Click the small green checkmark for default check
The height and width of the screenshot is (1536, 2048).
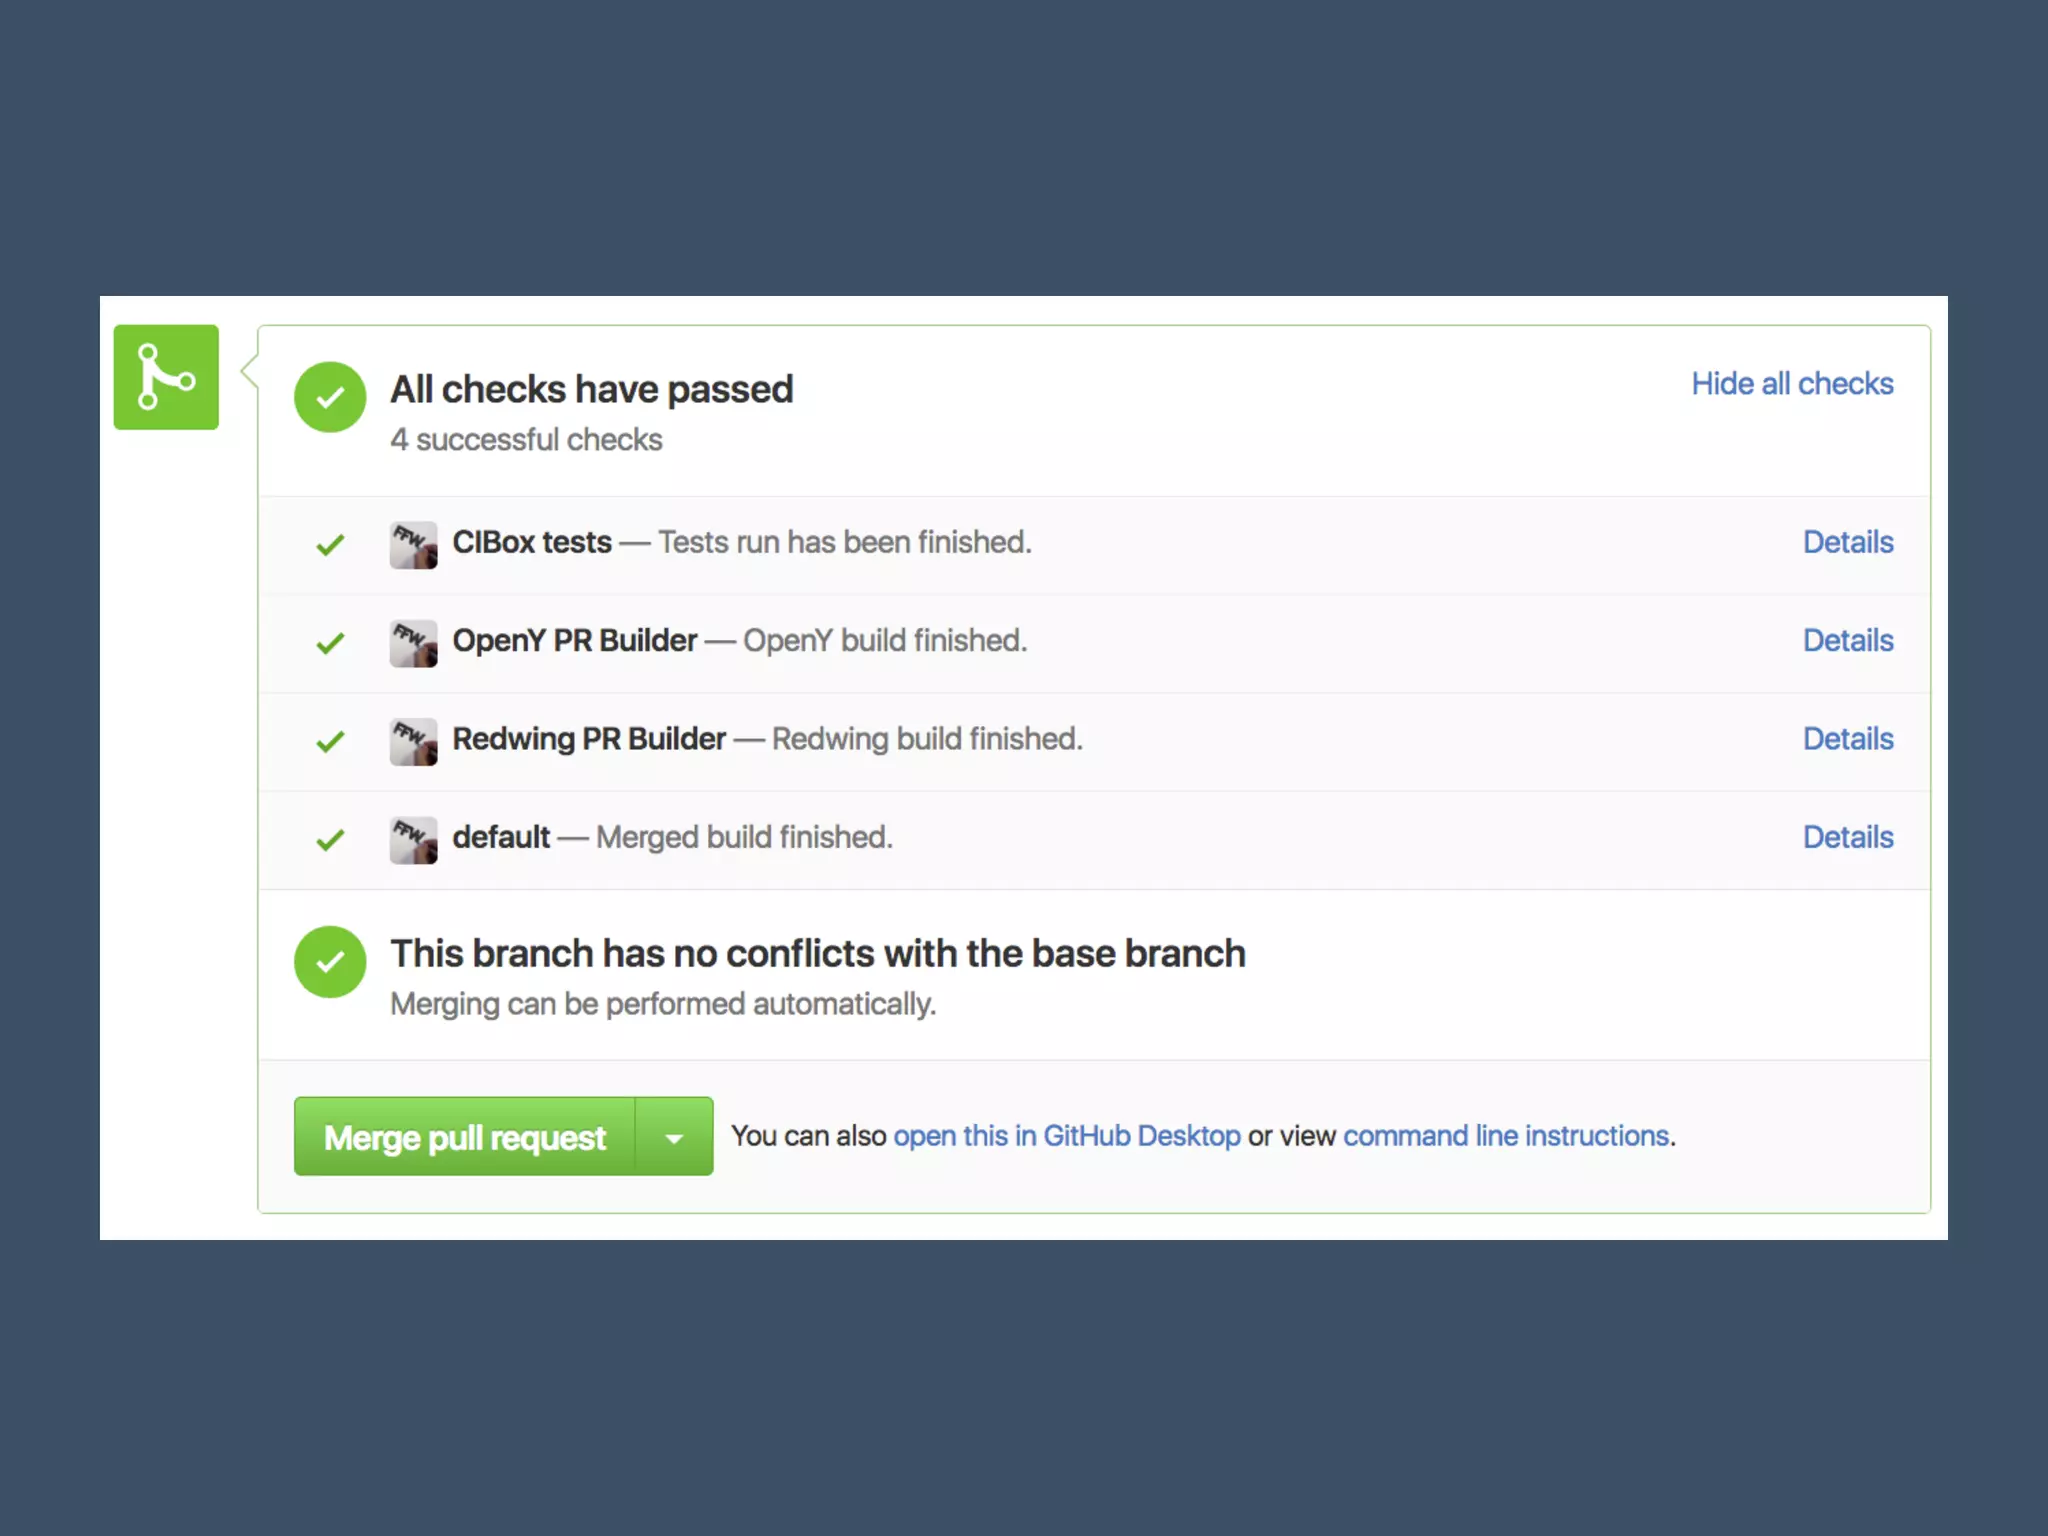330,840
